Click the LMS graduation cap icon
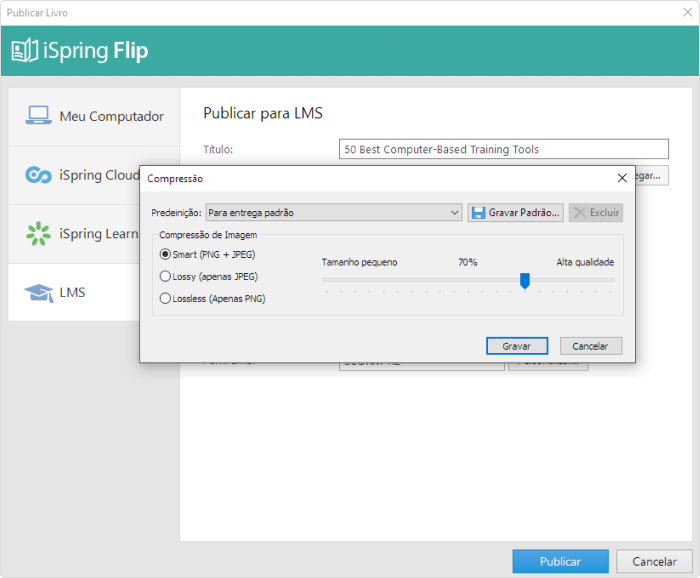 pyautogui.click(x=39, y=293)
